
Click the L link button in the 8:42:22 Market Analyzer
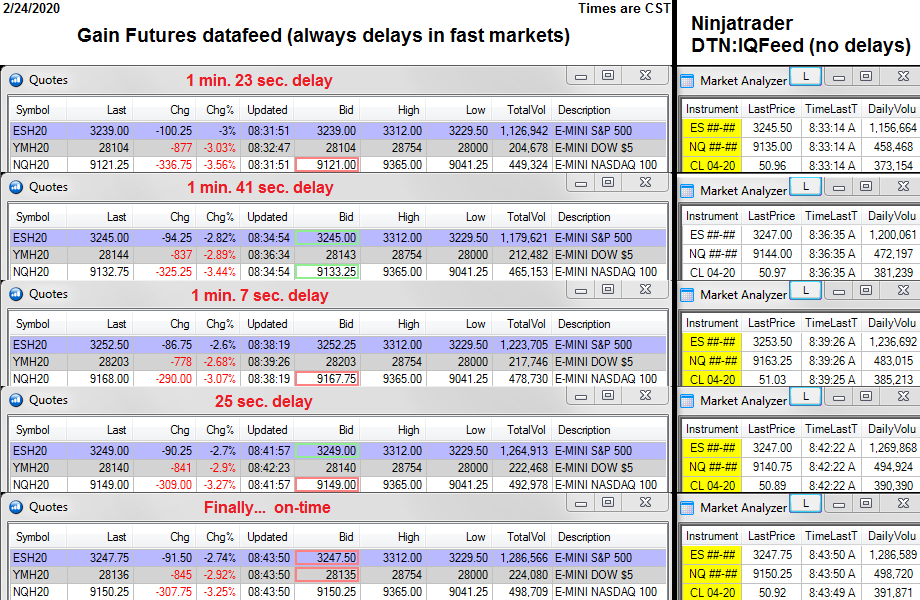(x=805, y=396)
